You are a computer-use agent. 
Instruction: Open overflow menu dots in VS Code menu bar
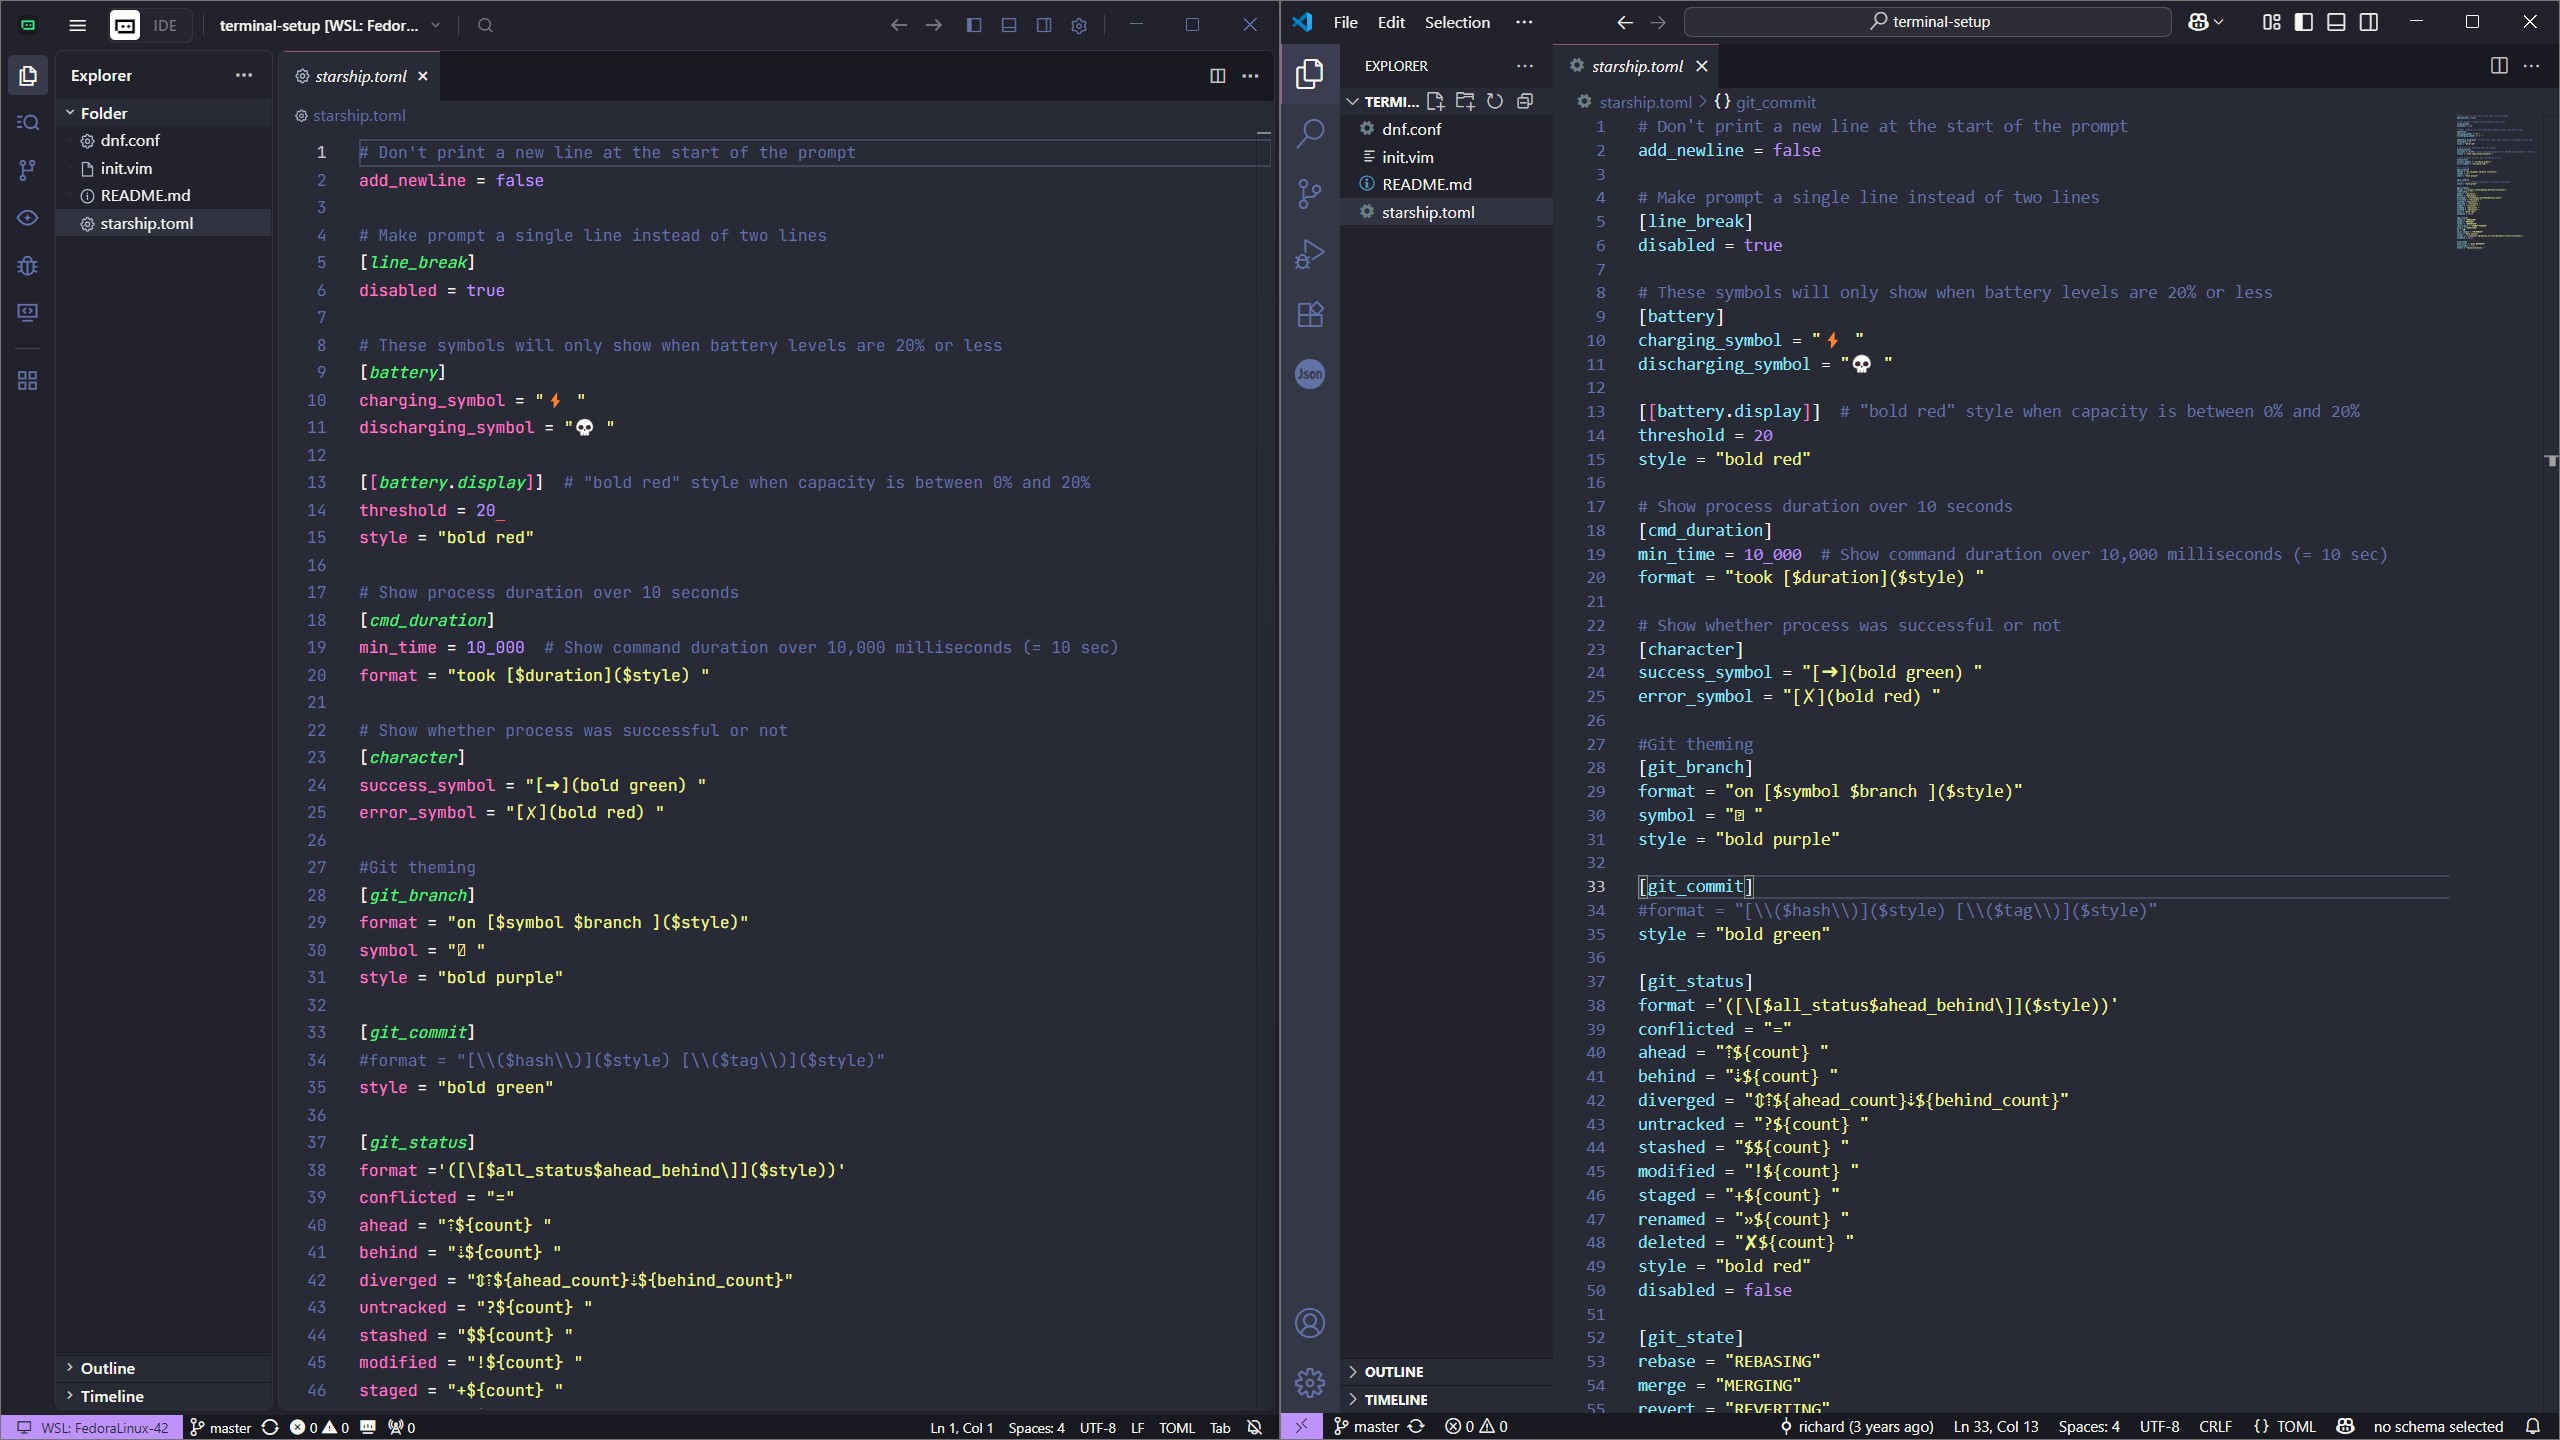(x=1524, y=22)
